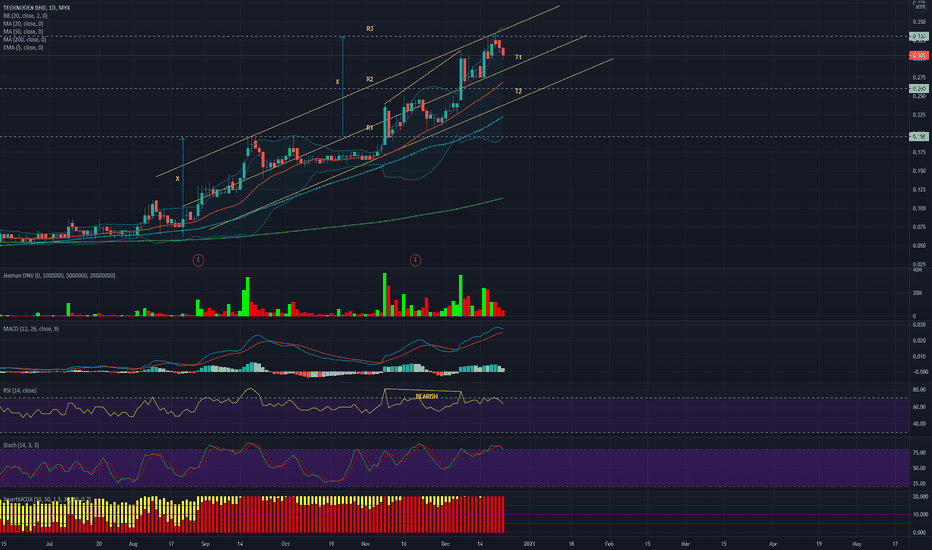This screenshot has width=932, height=550.
Task: Click the SmartMCDX indicator label
Action: click(x=47, y=499)
